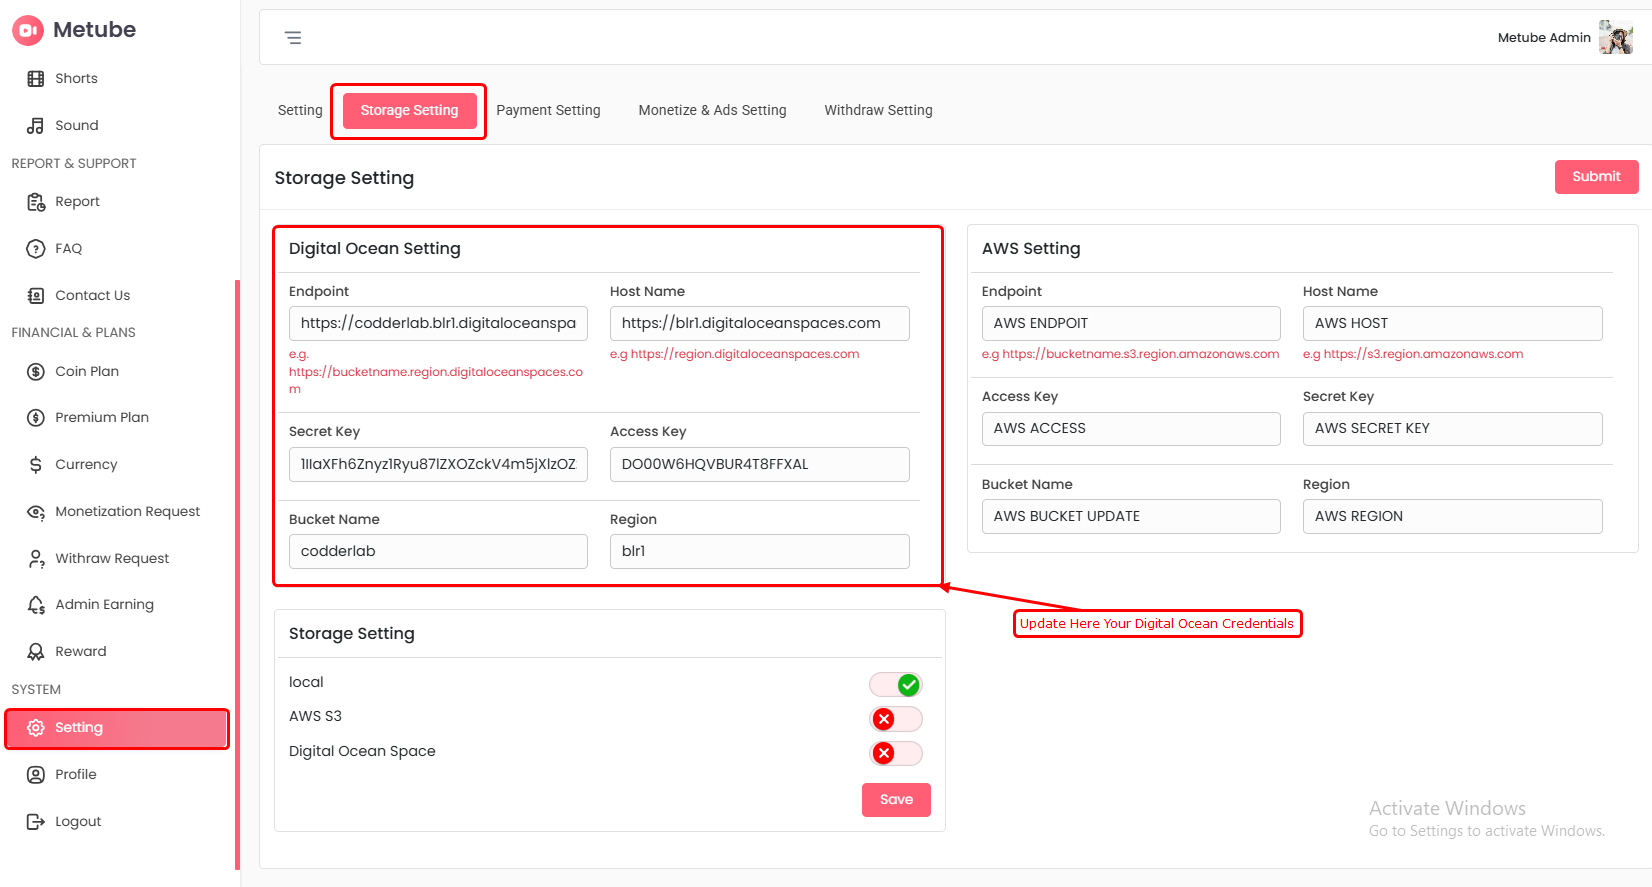Viewport: 1652px width, 887px height.
Task: Toggle the hamburger menu to collapse sidebar
Action: (293, 38)
